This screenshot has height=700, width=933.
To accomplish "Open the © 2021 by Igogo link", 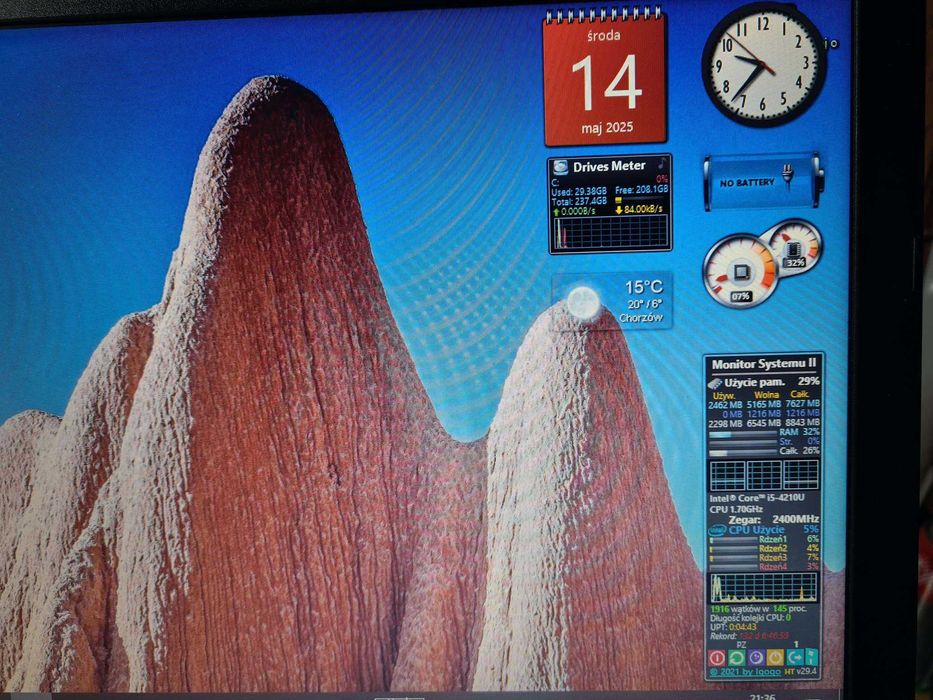I will pos(745,672).
